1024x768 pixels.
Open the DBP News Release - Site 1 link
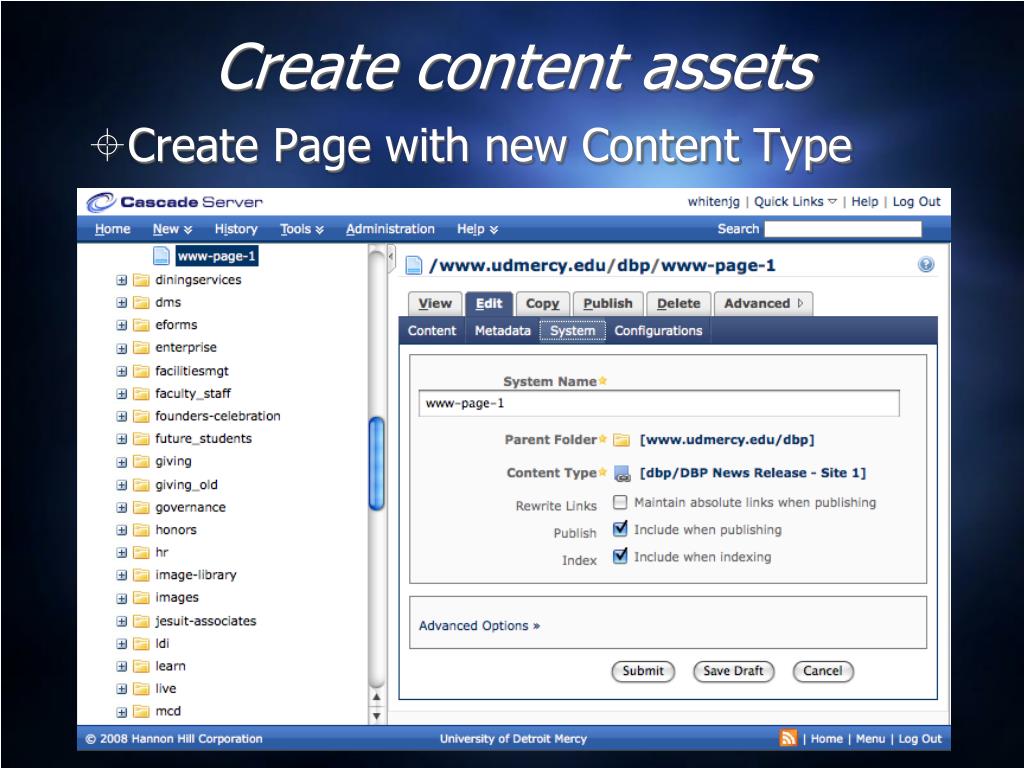[753, 473]
